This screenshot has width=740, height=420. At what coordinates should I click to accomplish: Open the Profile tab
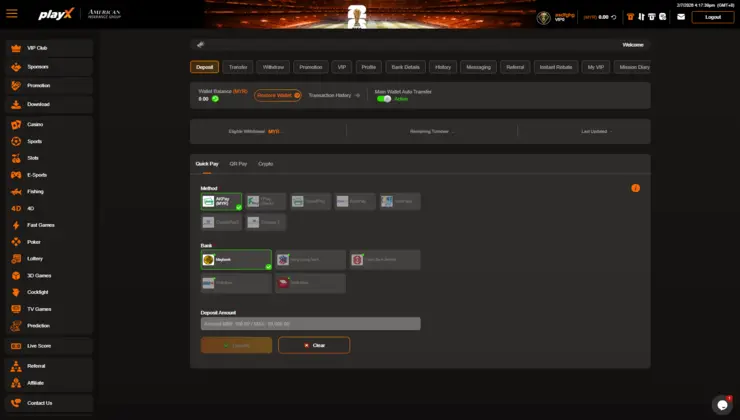click(x=369, y=67)
